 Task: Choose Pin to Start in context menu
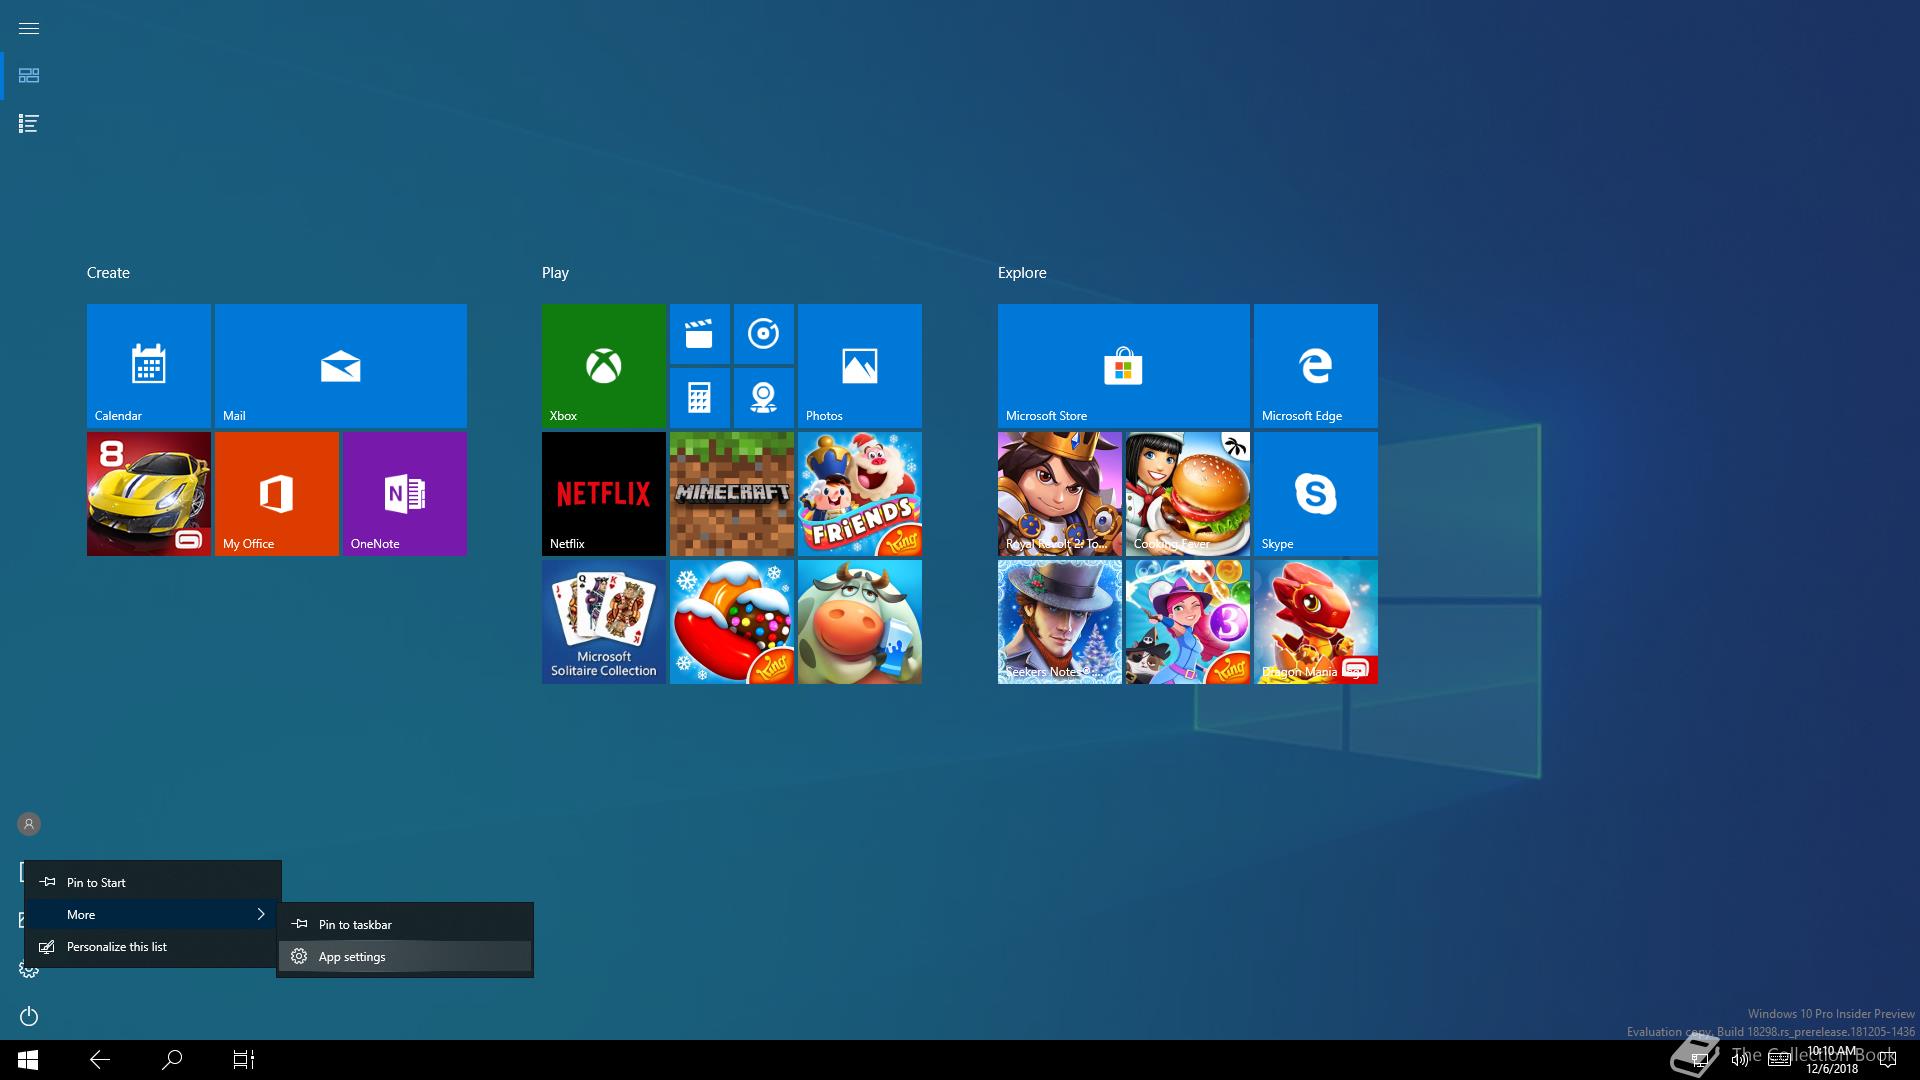[x=152, y=882]
